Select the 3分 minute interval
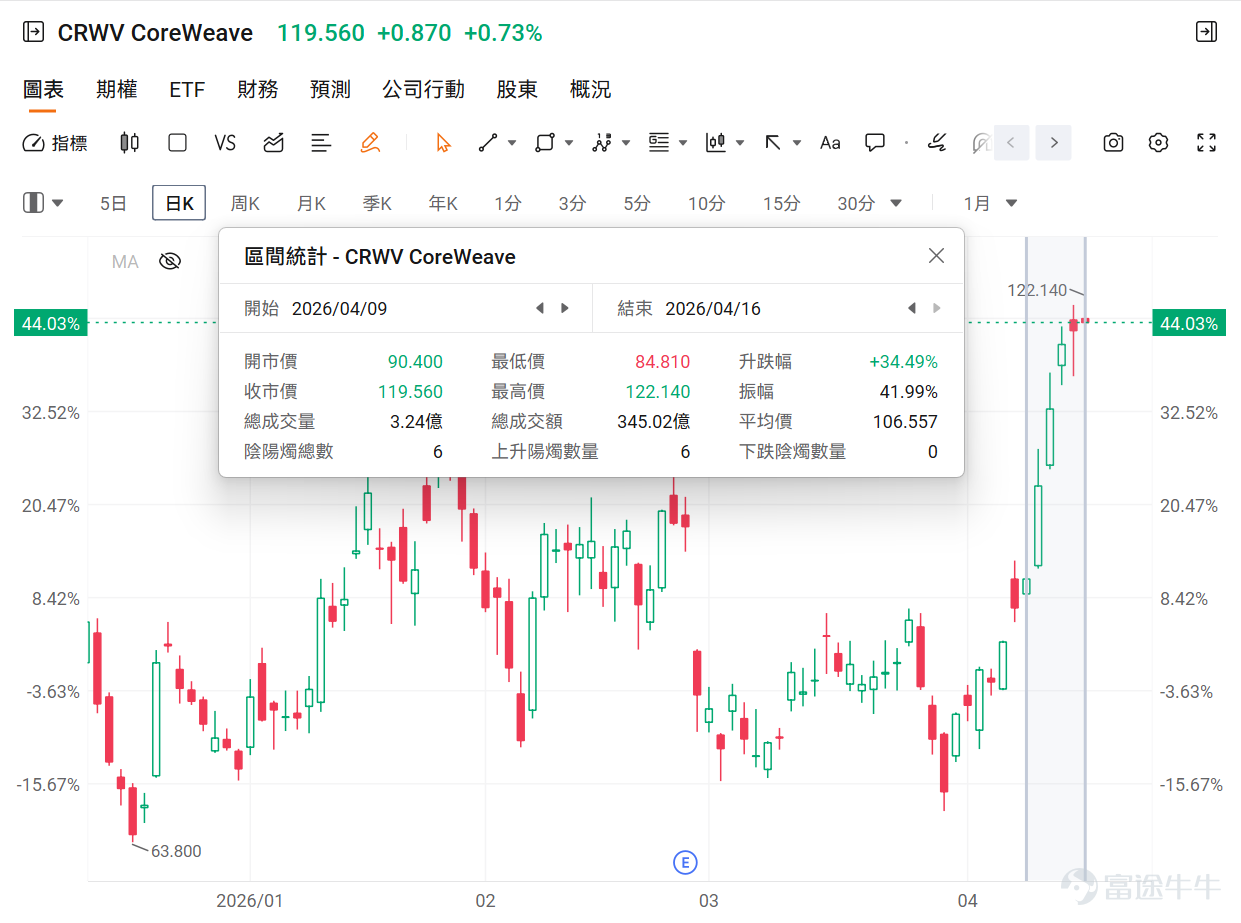The height and width of the screenshot is (923, 1241). click(x=572, y=203)
